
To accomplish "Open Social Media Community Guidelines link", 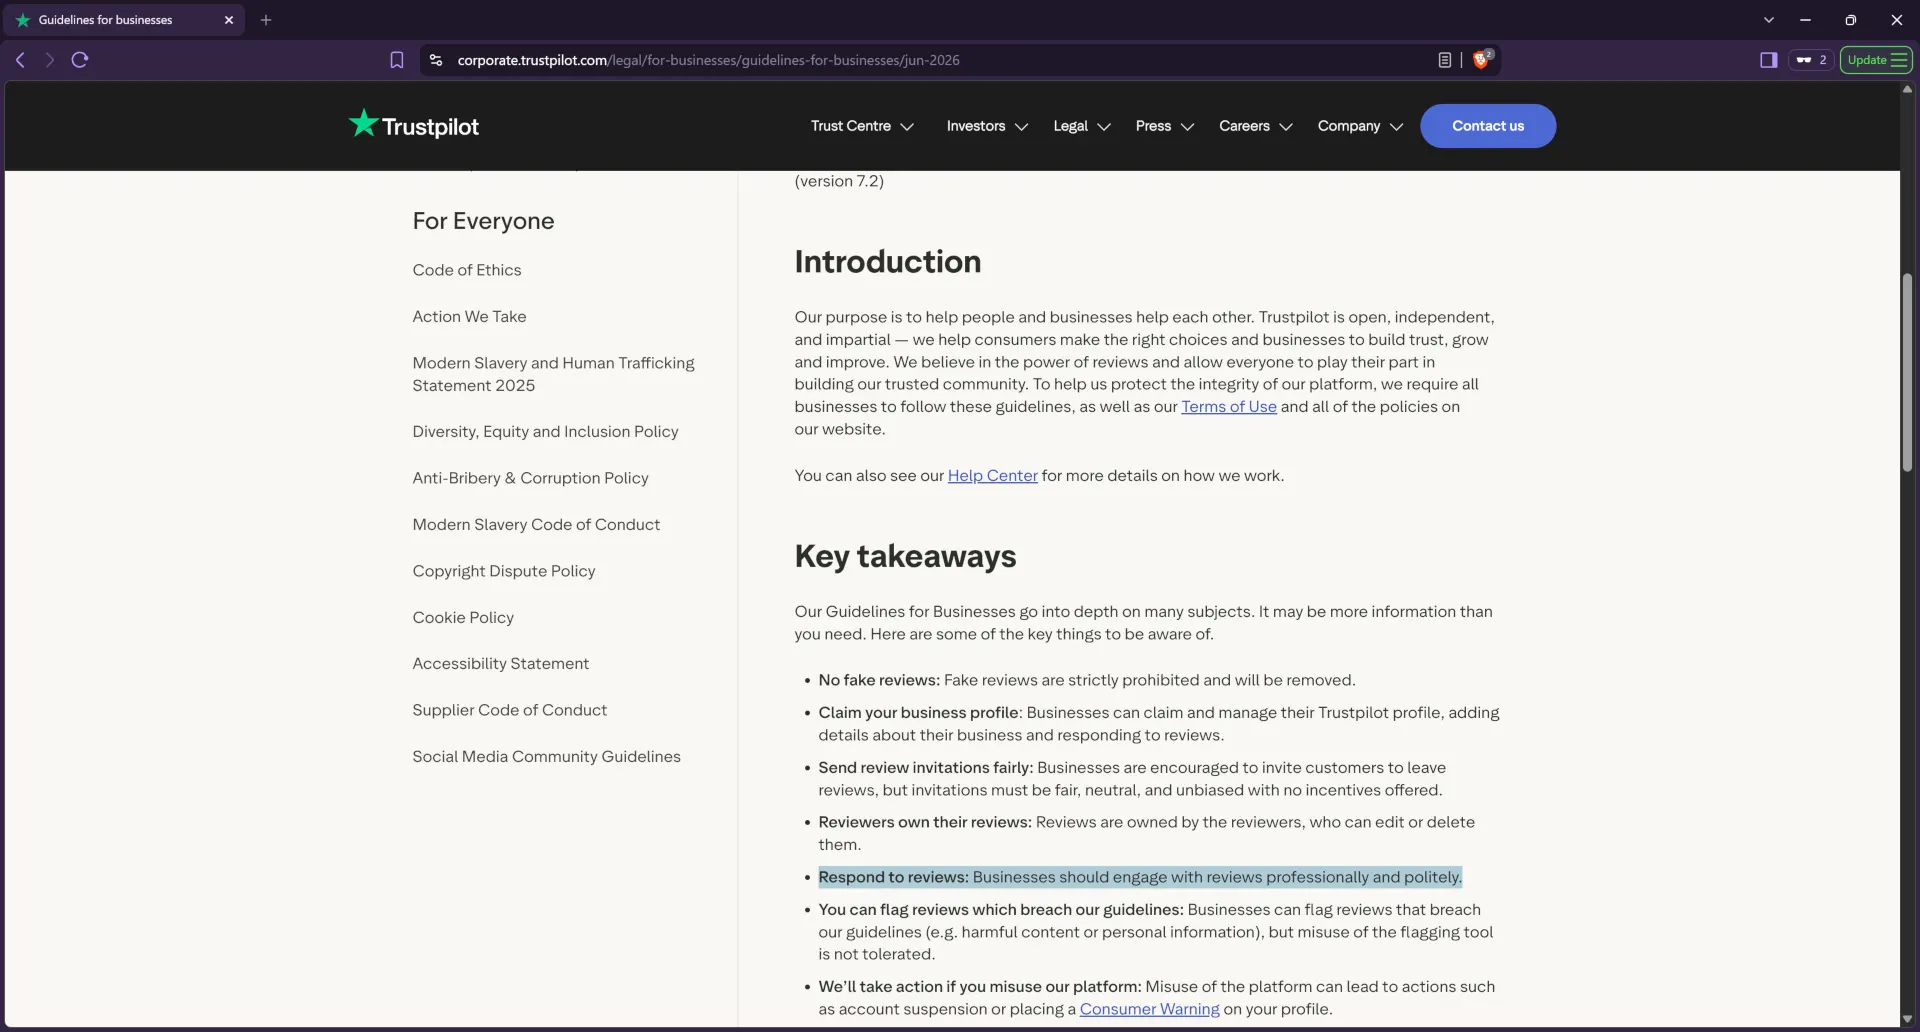I will click(x=546, y=757).
